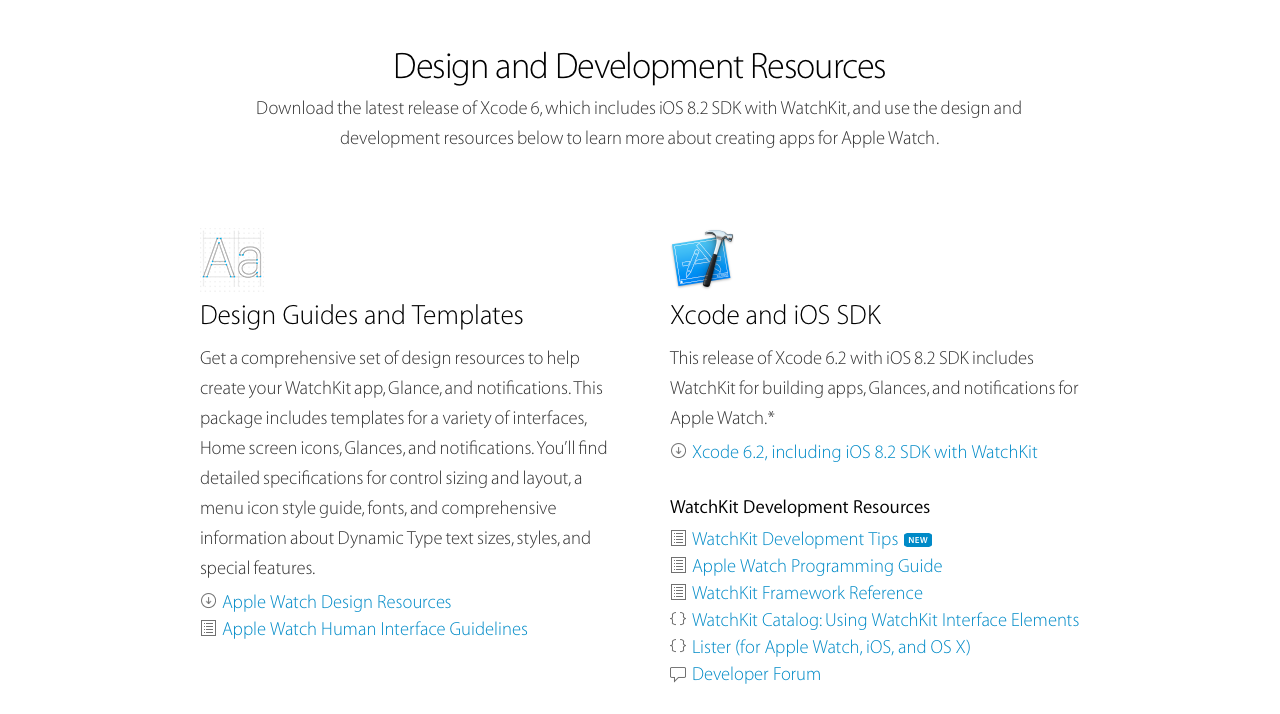Open WatchKit Catalog interface elements sample link
1280x714 pixels.
(885, 620)
